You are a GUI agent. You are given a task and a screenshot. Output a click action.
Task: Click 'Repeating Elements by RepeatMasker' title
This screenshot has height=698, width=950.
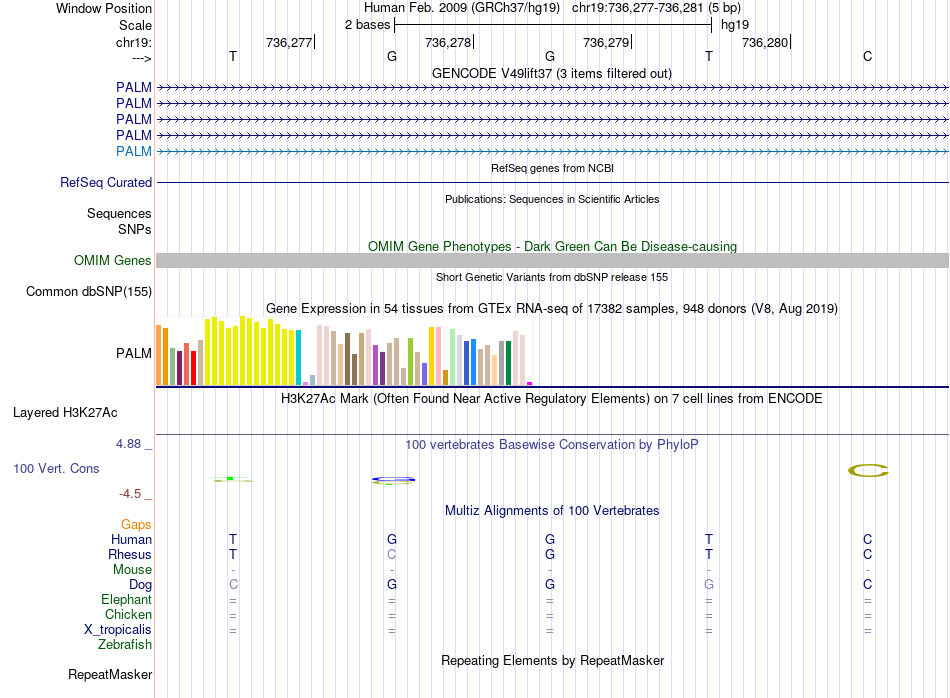(552, 660)
